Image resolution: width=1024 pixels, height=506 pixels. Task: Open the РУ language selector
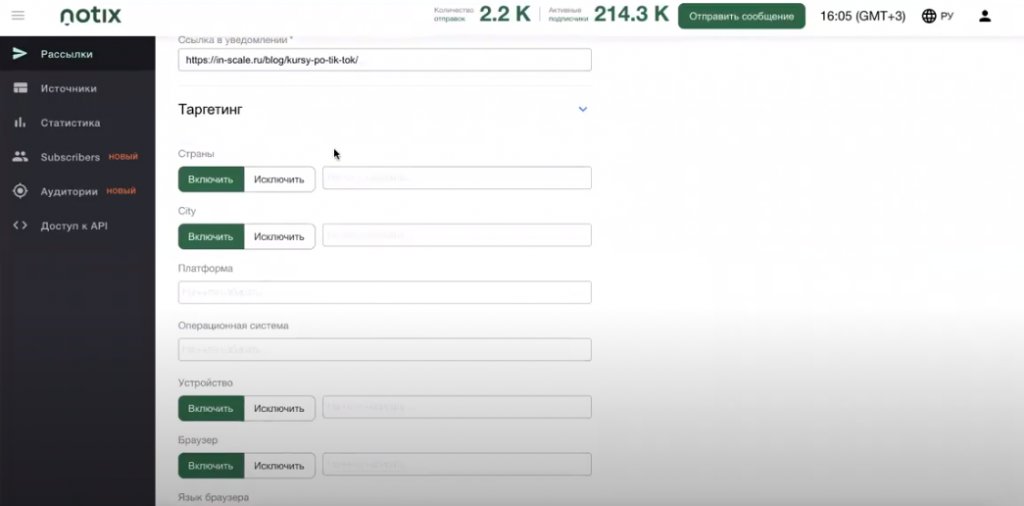937,16
